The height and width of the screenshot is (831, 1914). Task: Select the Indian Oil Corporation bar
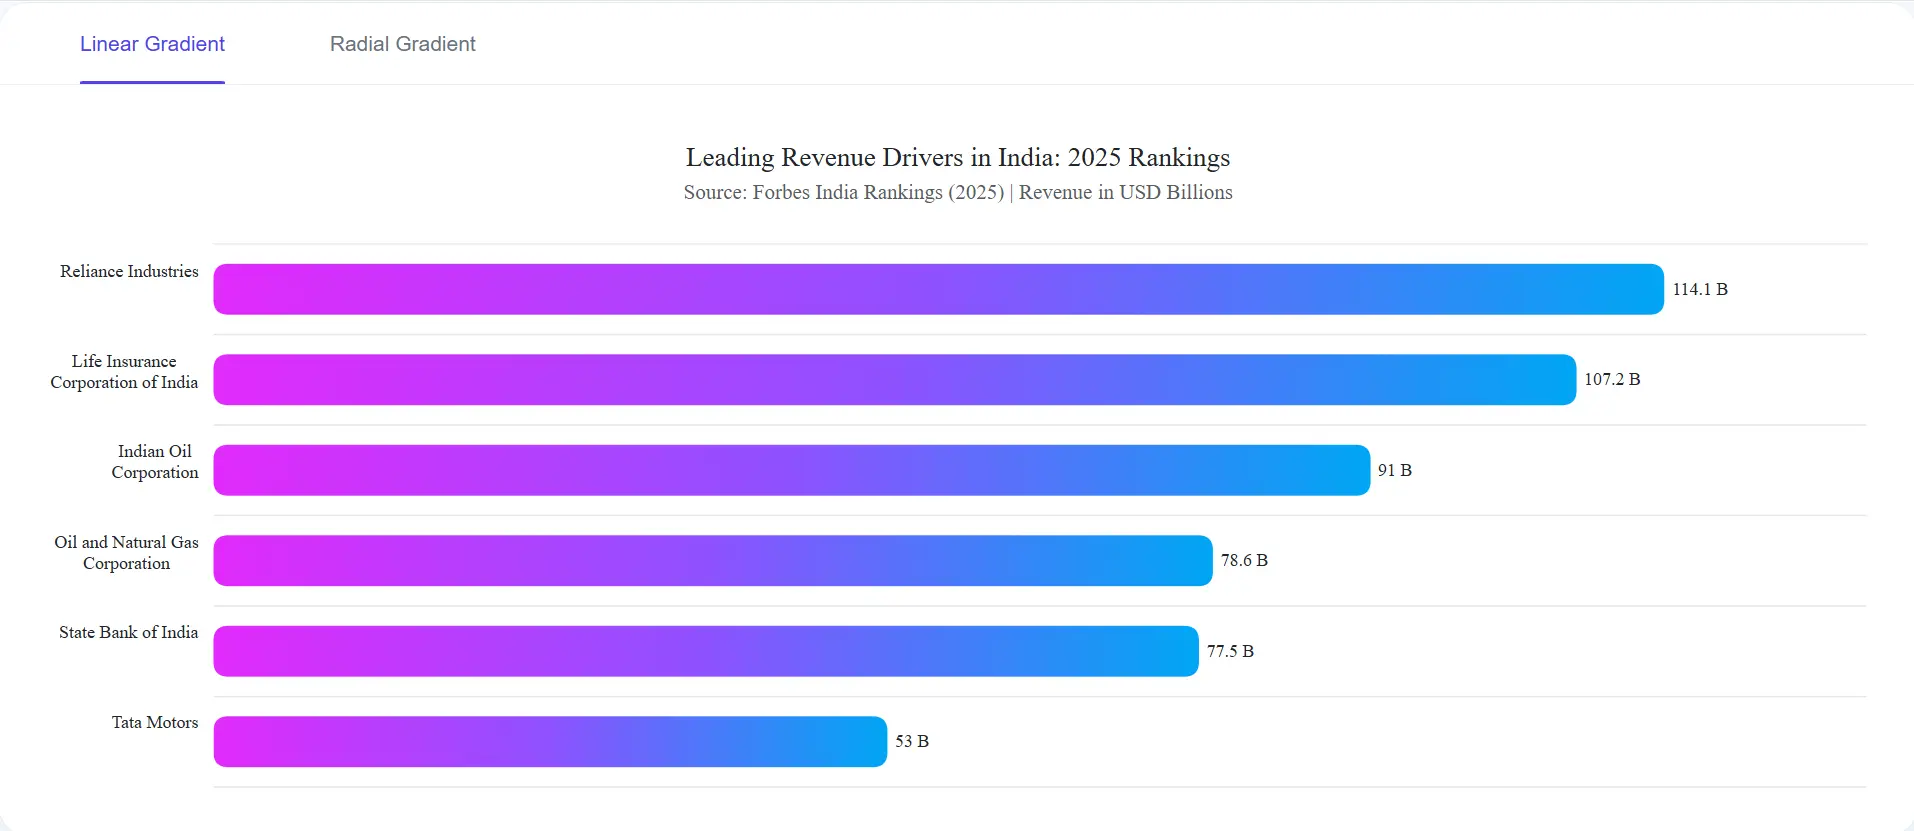[x=792, y=470]
